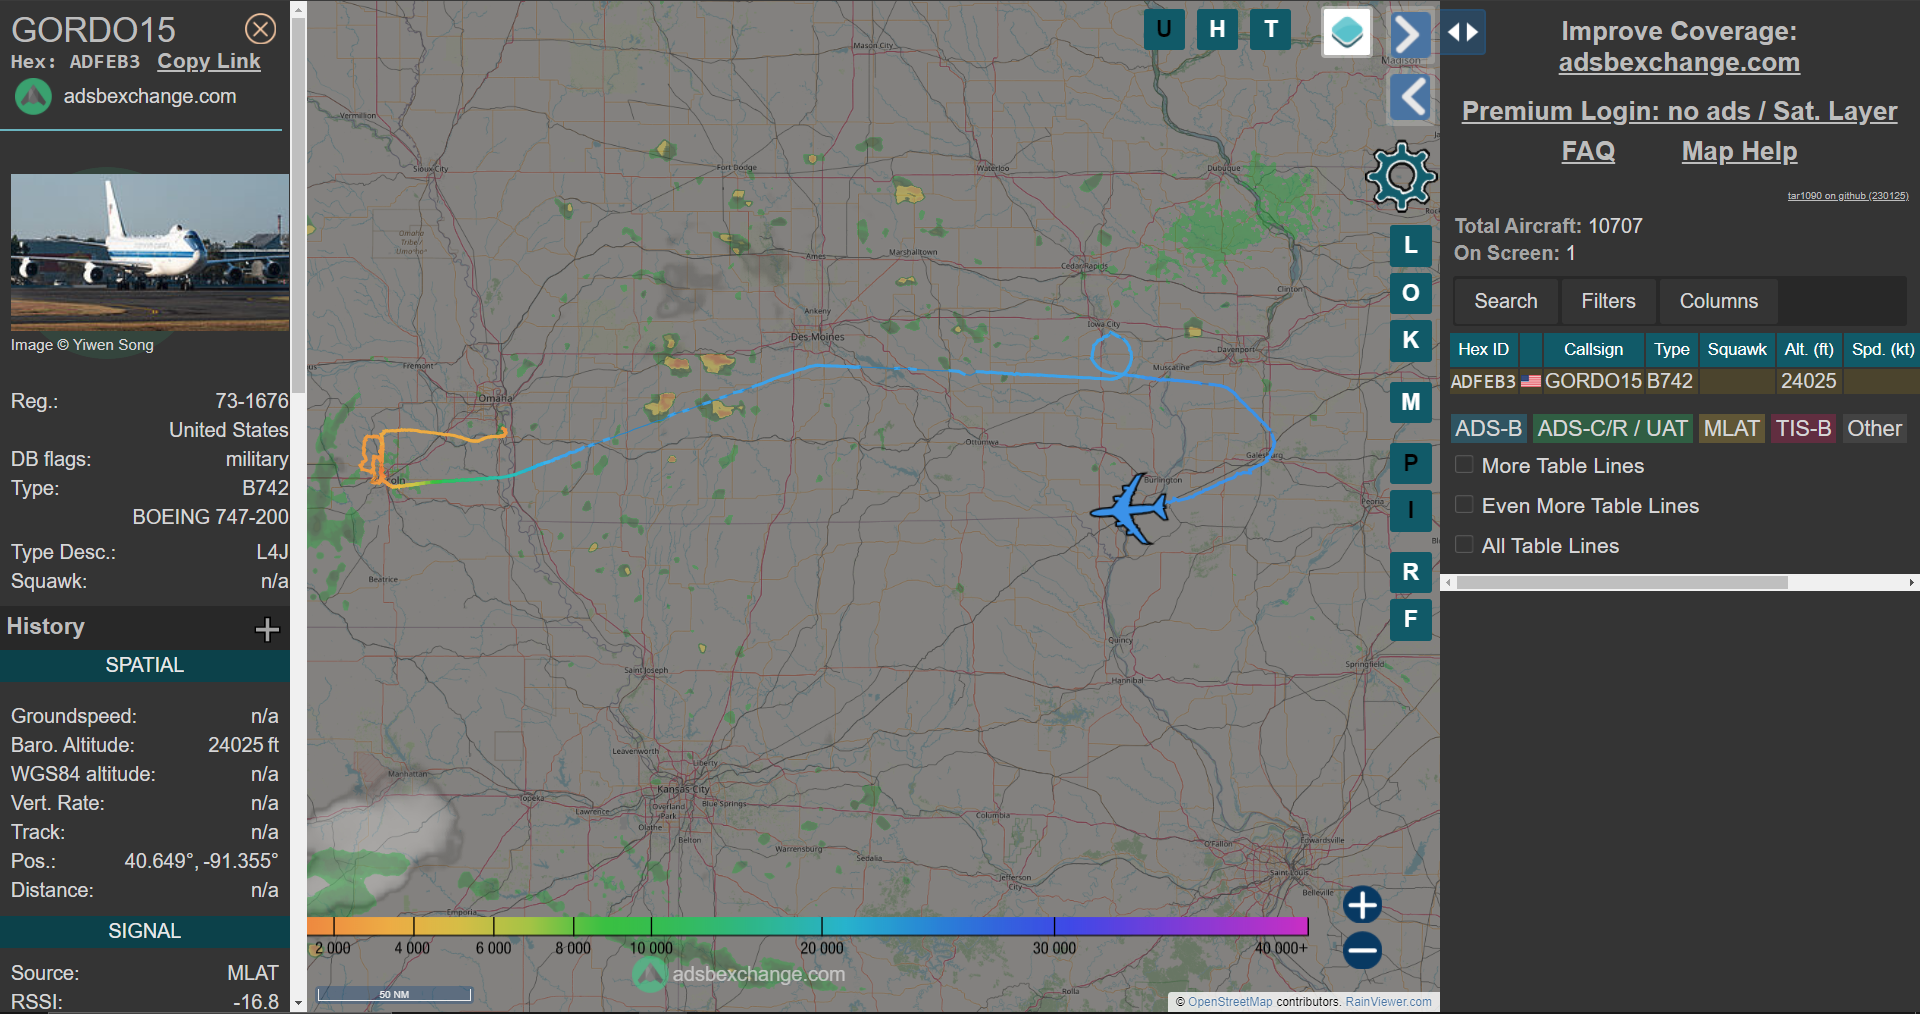Screen dimensions: 1920x1014
Task: Open adsbexchange.com coverage link
Action: [x=1679, y=63]
